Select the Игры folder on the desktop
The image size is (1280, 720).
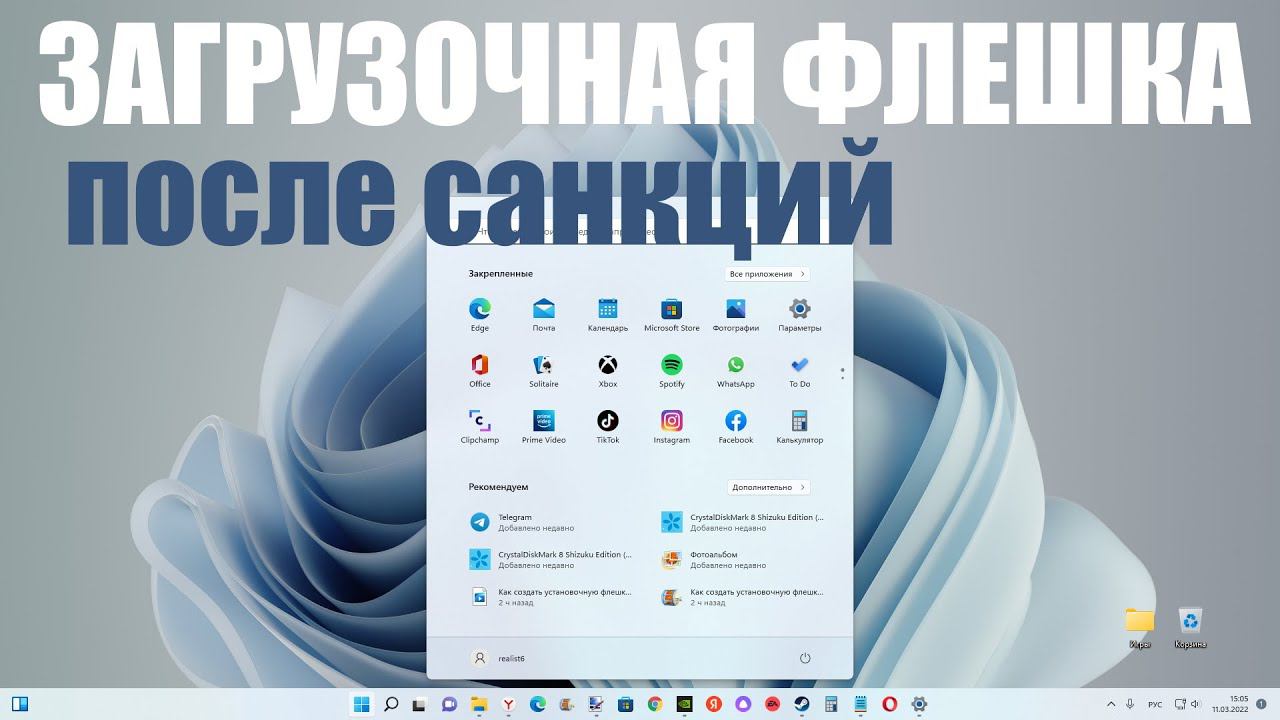tap(1140, 628)
